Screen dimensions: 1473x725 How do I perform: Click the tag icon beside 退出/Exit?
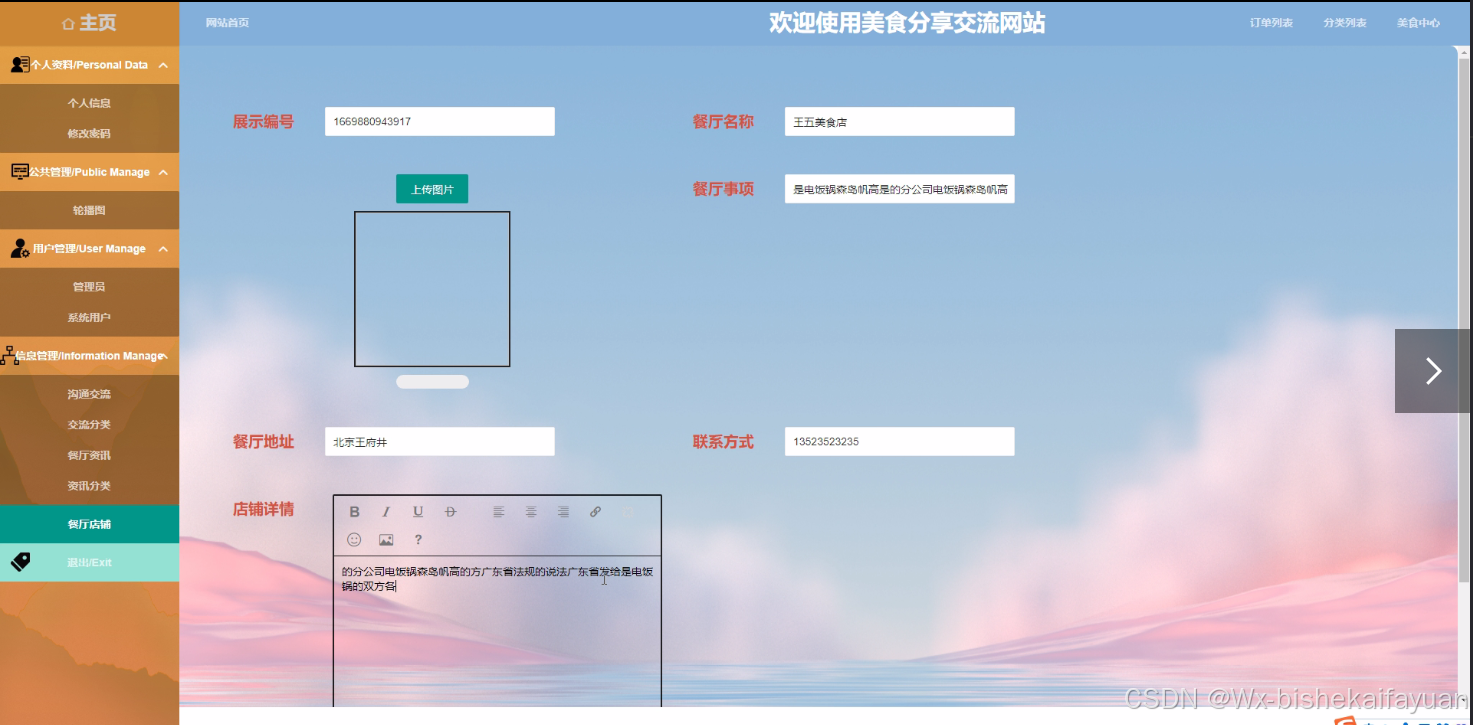point(20,562)
